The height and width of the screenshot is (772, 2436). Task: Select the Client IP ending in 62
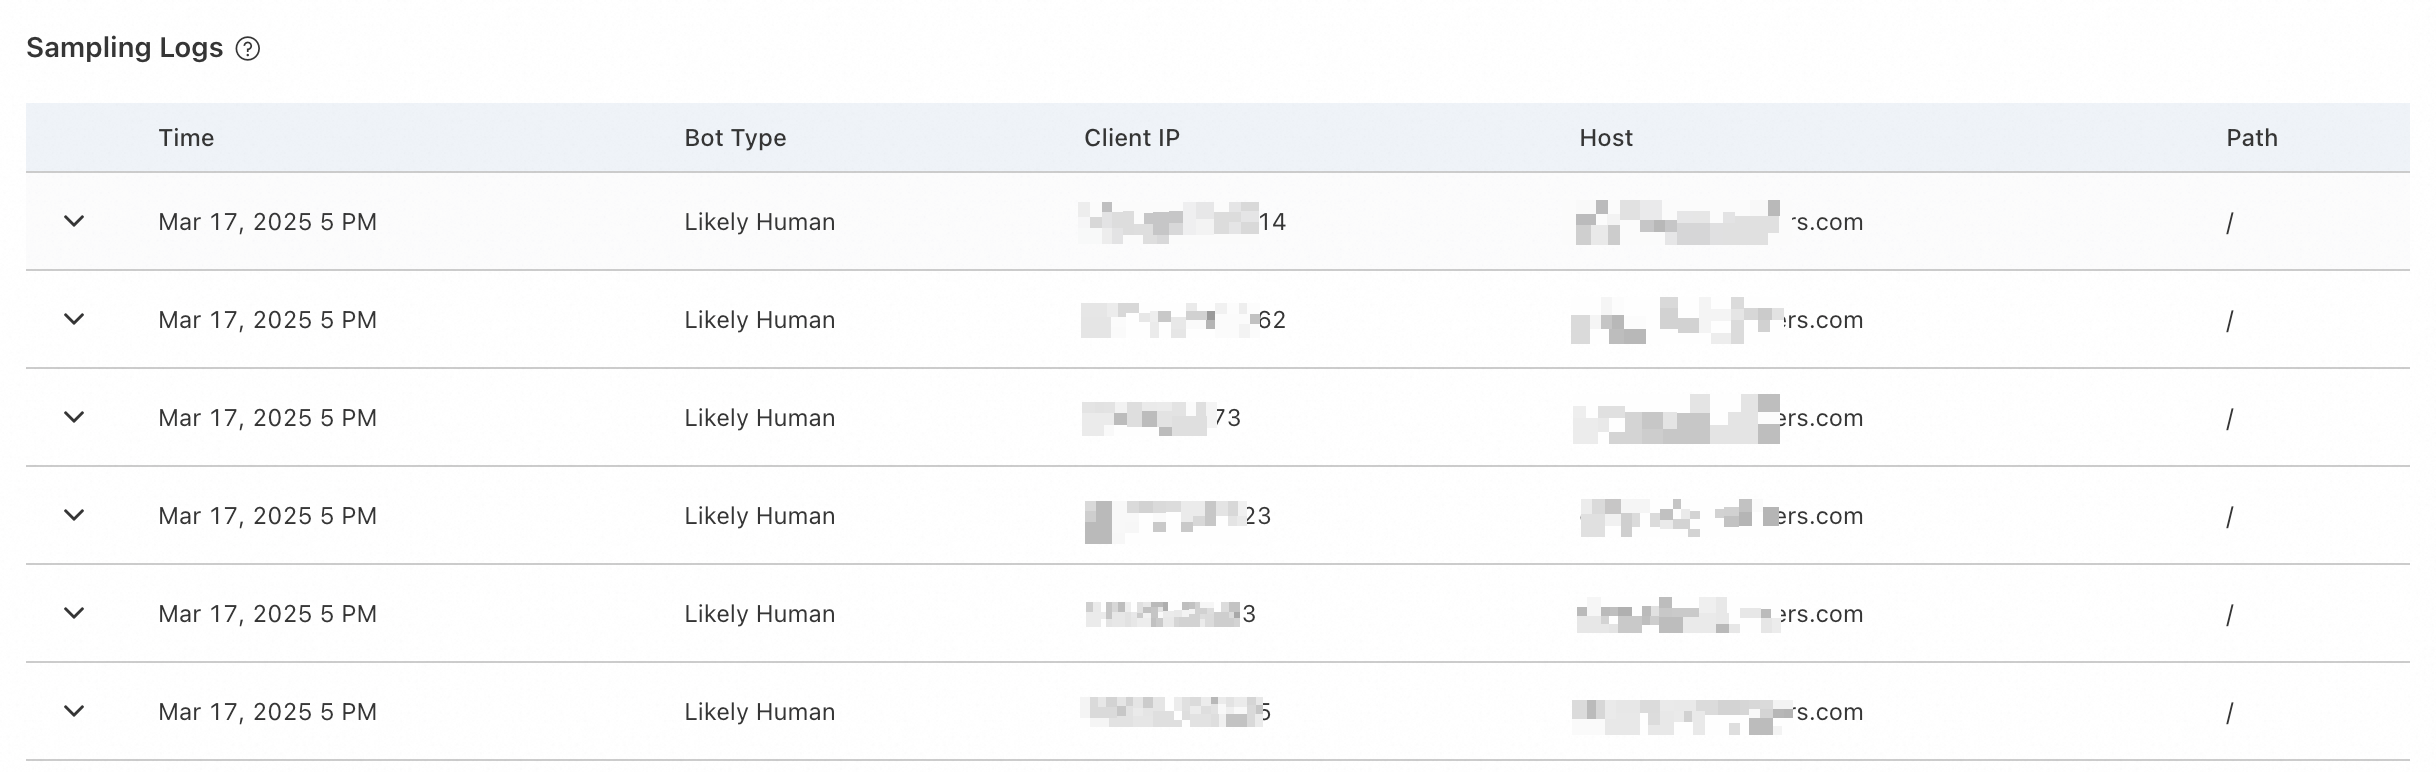[x=1183, y=320]
